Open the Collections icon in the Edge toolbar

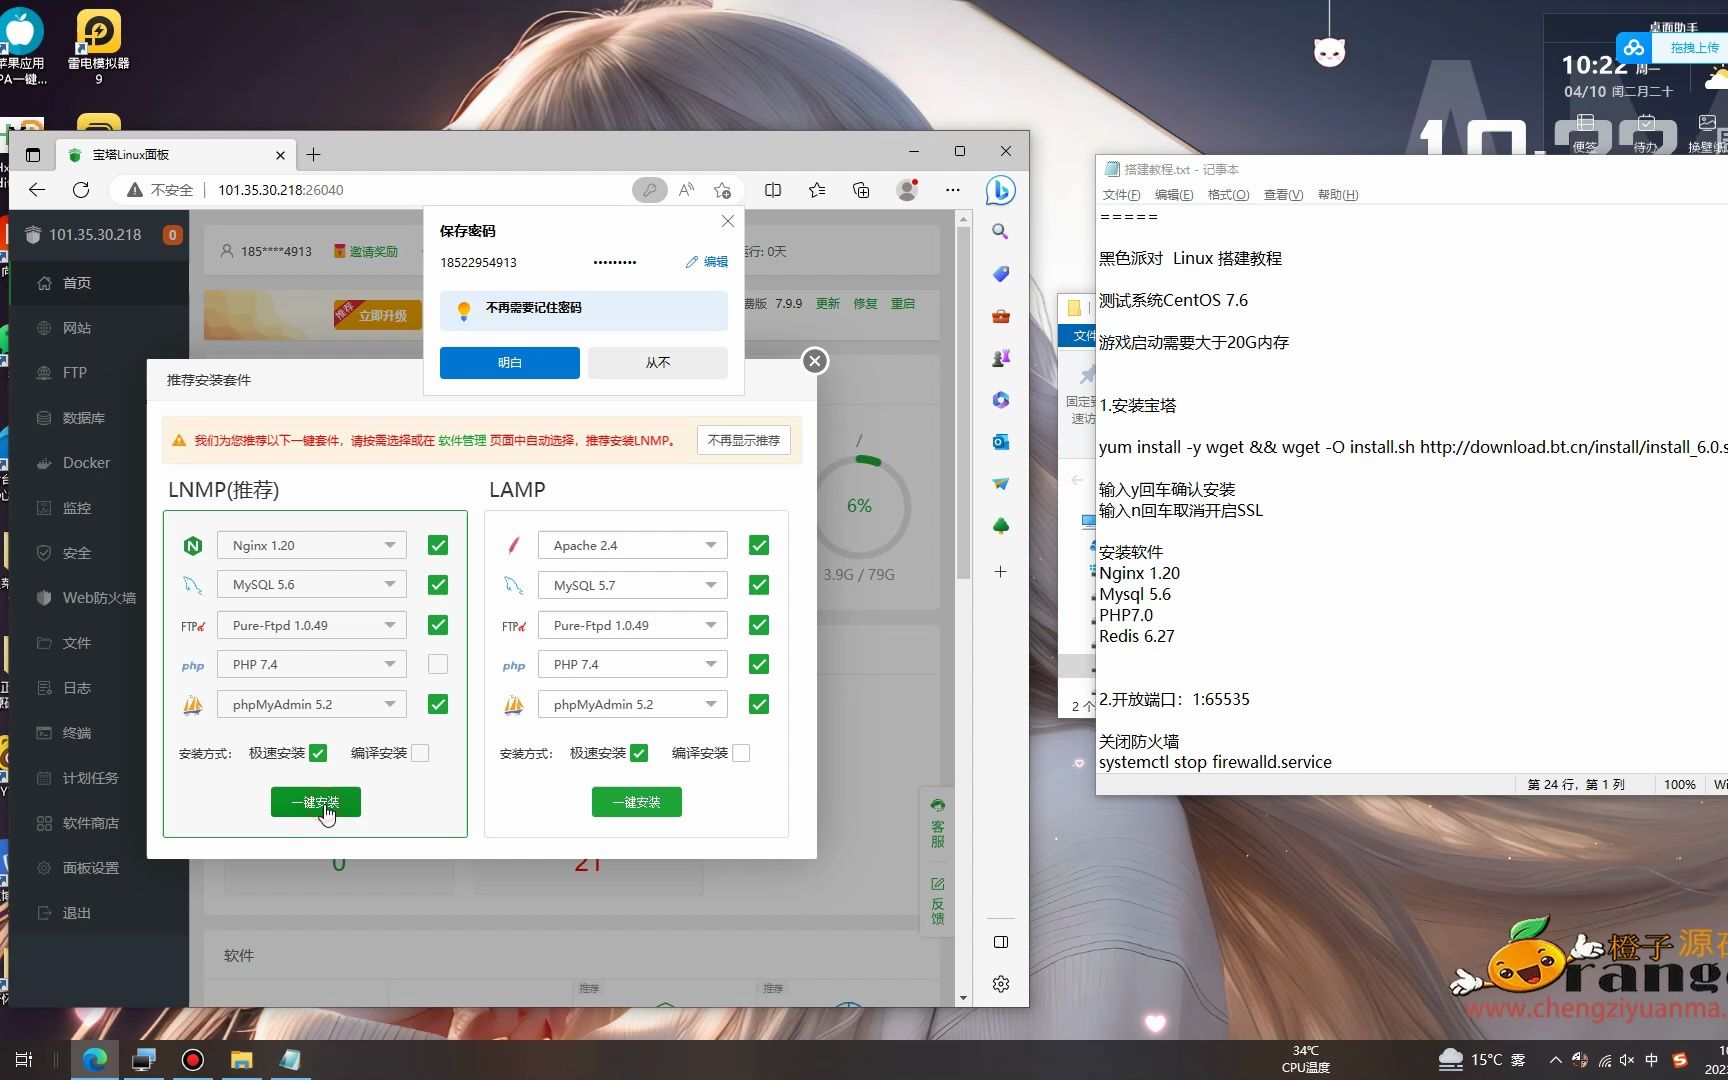pyautogui.click(x=861, y=190)
